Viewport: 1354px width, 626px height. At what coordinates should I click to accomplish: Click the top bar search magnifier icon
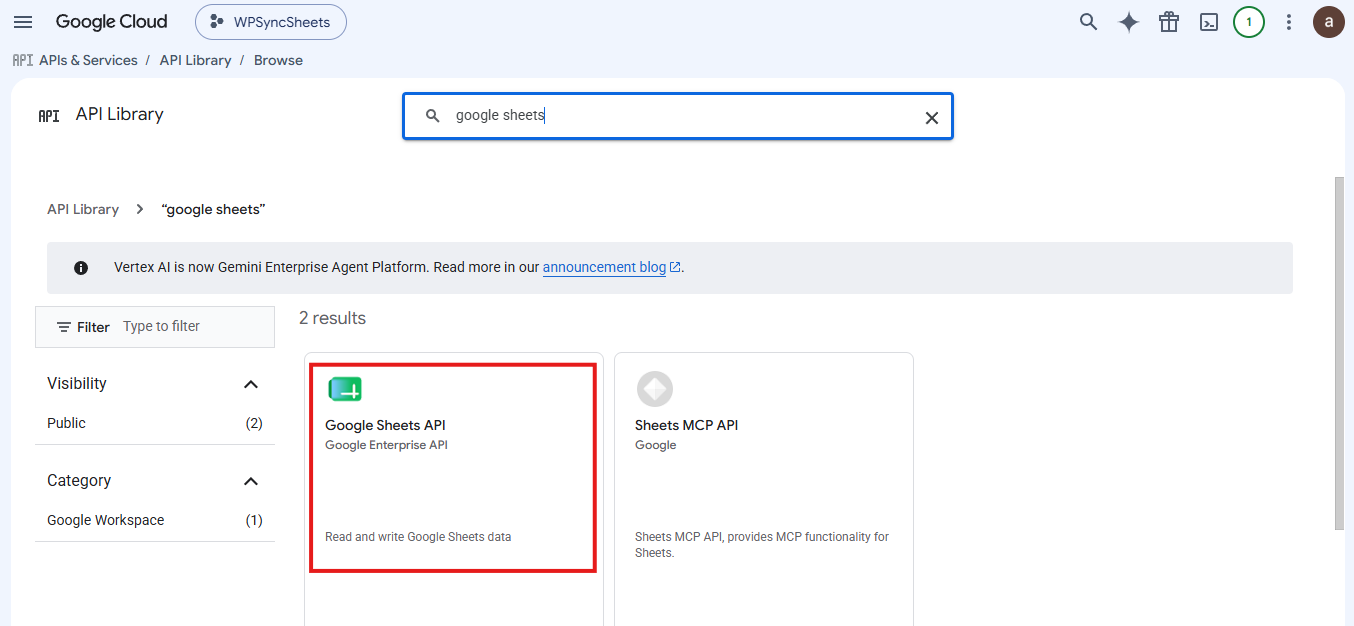click(1089, 22)
